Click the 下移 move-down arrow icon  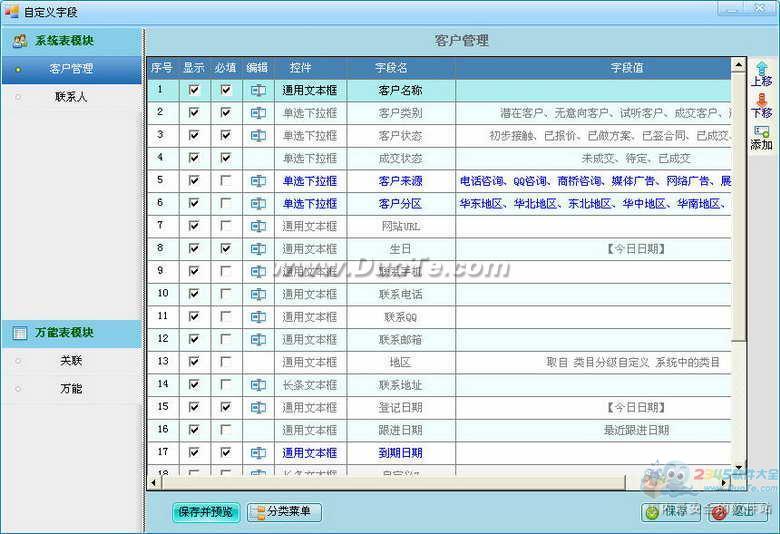click(x=761, y=100)
